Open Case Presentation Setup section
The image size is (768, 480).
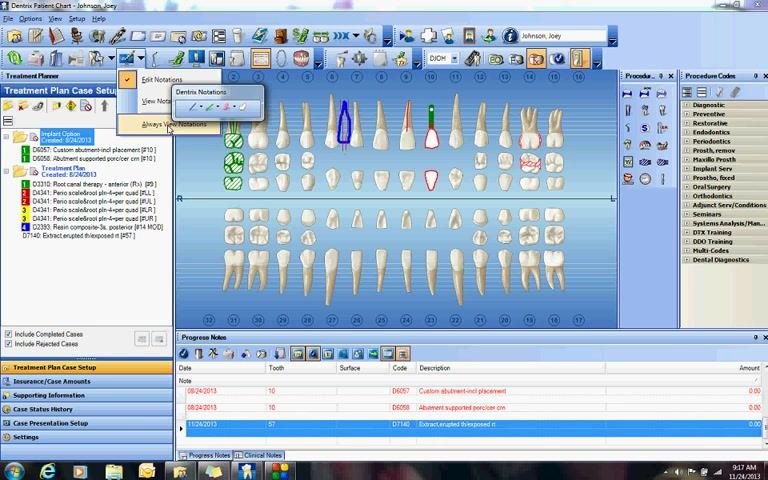coord(87,423)
